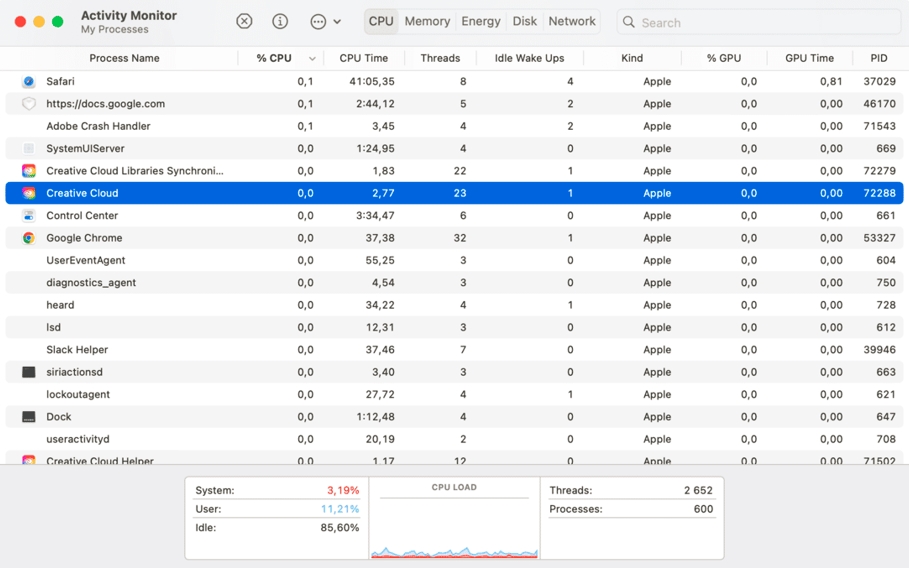Click the magnifying glass search icon
909x568 pixels.
pos(628,22)
